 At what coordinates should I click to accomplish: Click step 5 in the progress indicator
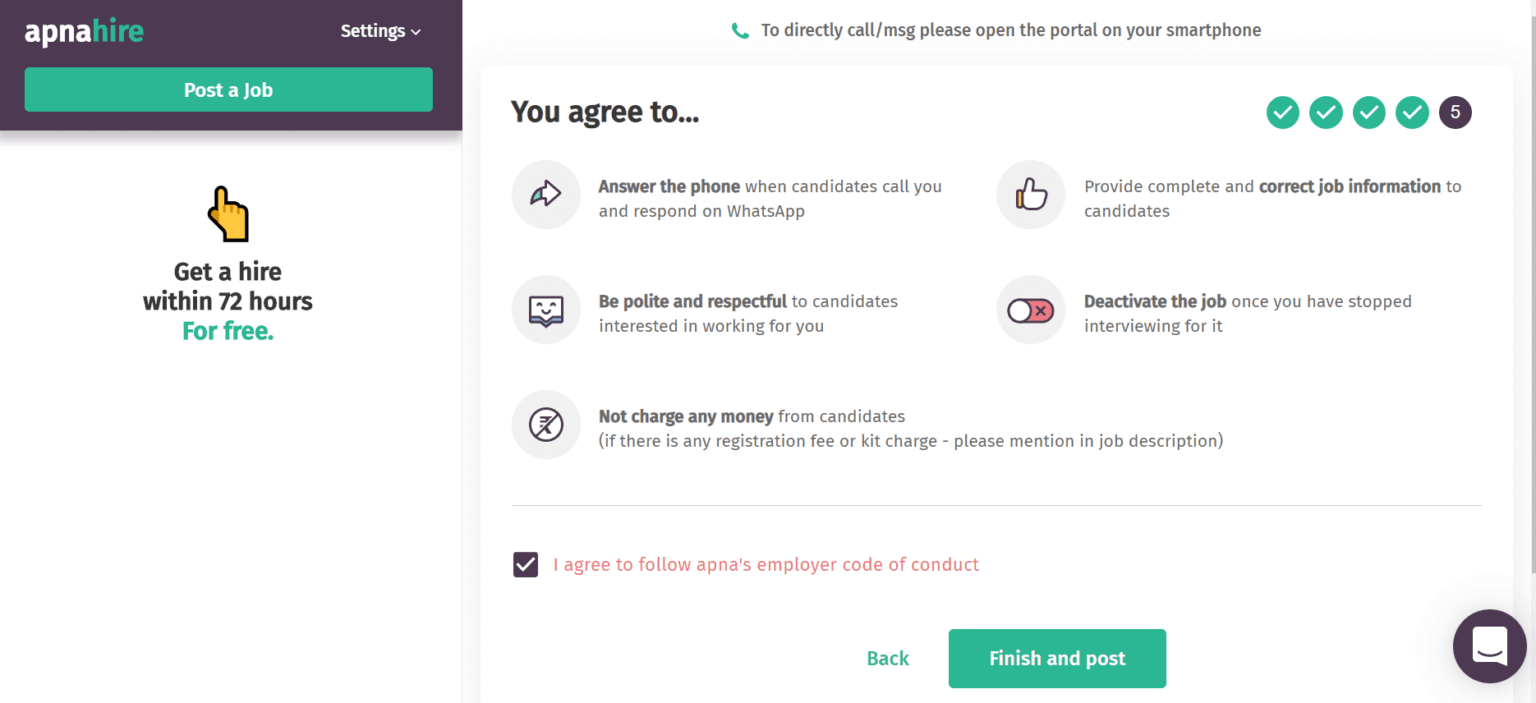(x=1455, y=112)
